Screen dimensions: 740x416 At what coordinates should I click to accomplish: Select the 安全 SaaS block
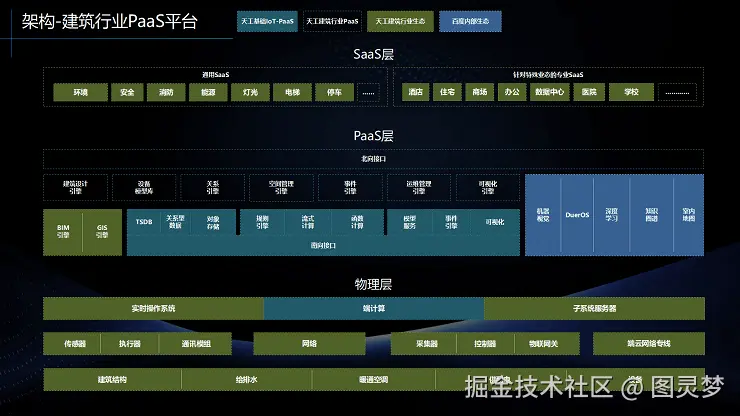point(127,92)
